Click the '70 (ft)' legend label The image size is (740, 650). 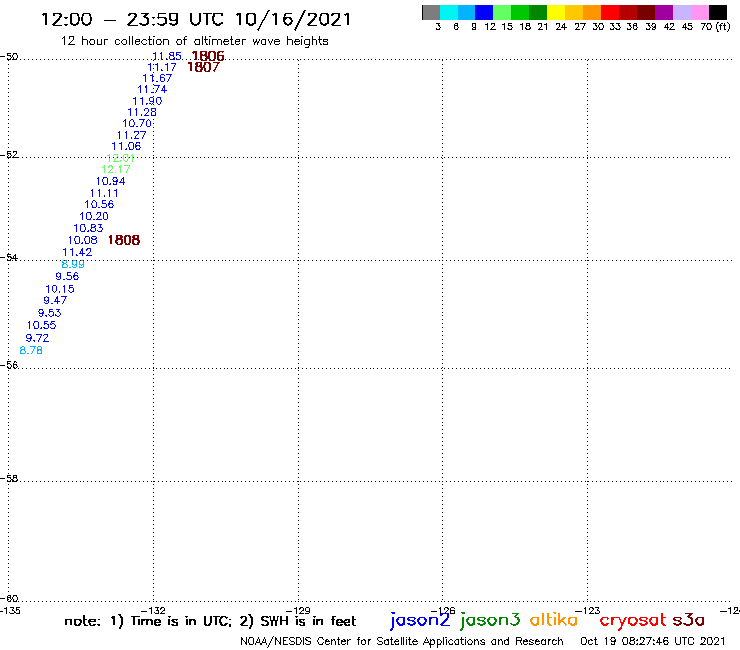pyautogui.click(x=715, y=27)
